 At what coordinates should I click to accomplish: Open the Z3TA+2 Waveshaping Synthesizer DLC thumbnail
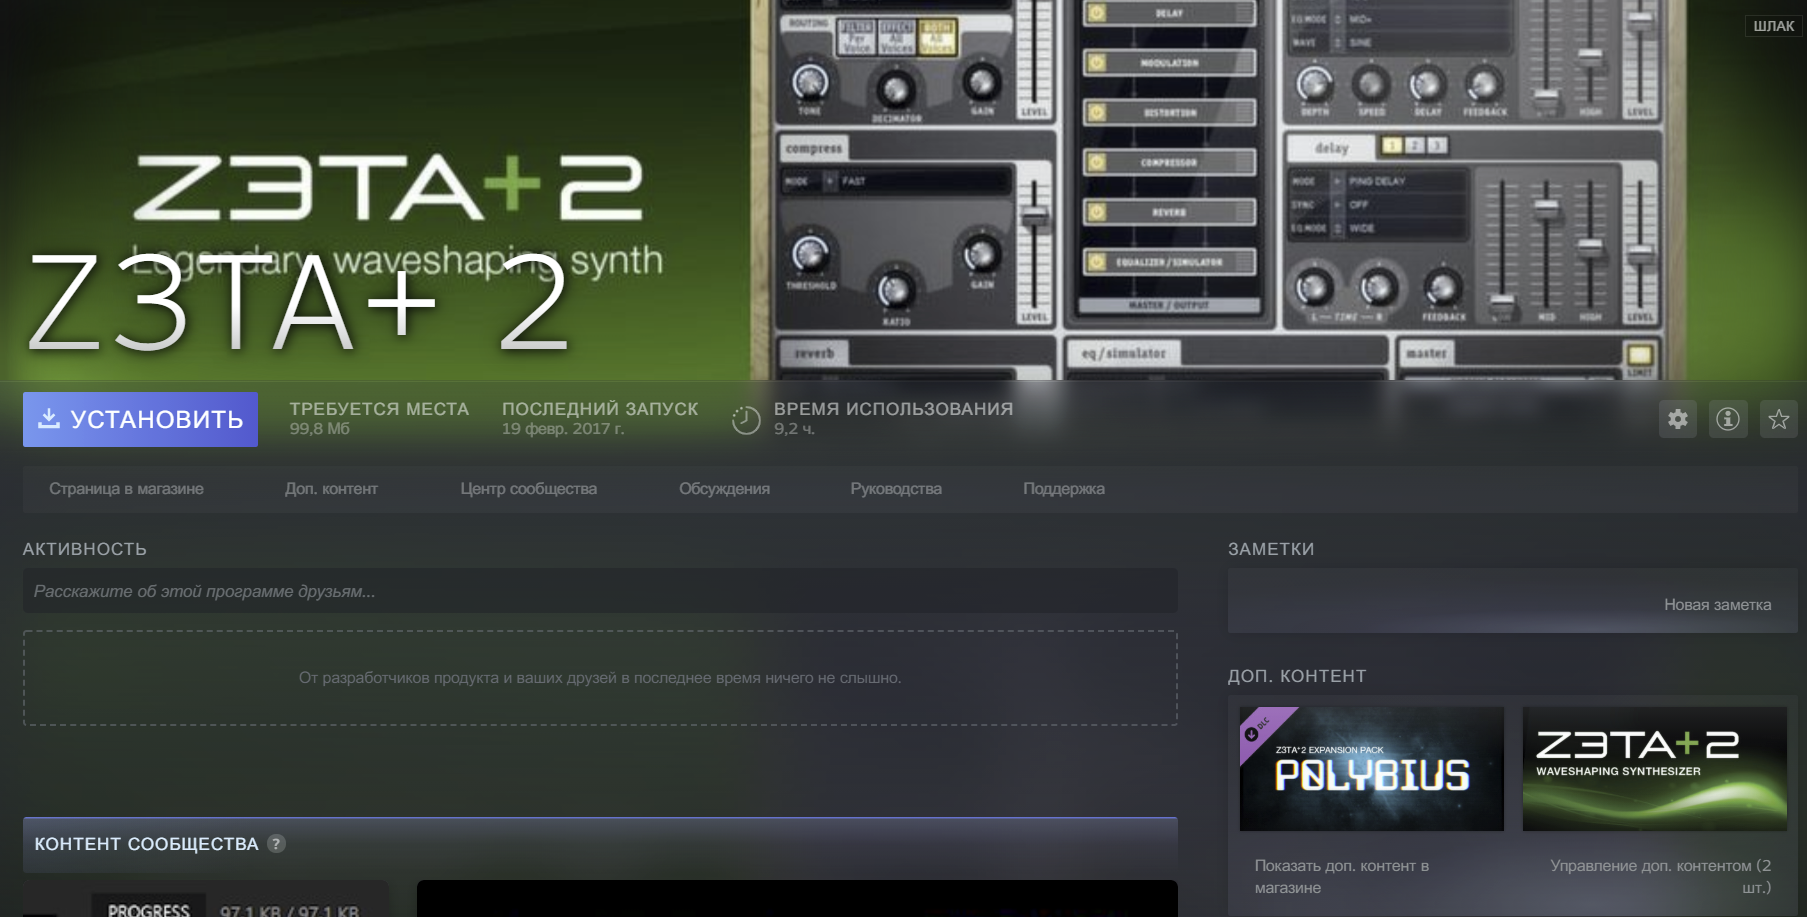1655,769
